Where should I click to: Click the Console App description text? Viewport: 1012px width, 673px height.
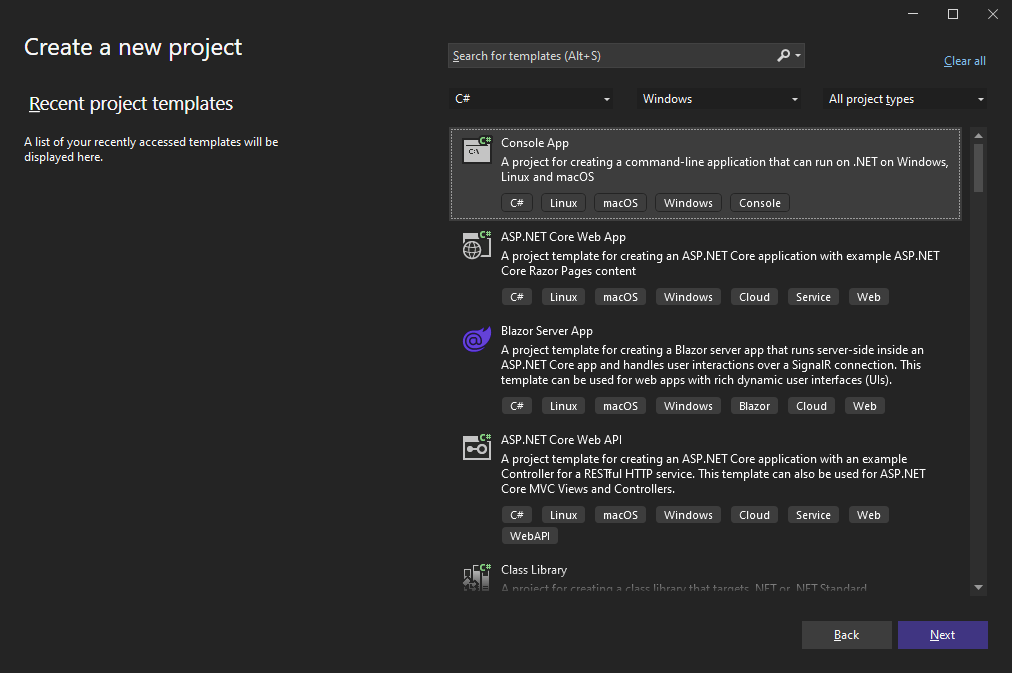(x=724, y=169)
